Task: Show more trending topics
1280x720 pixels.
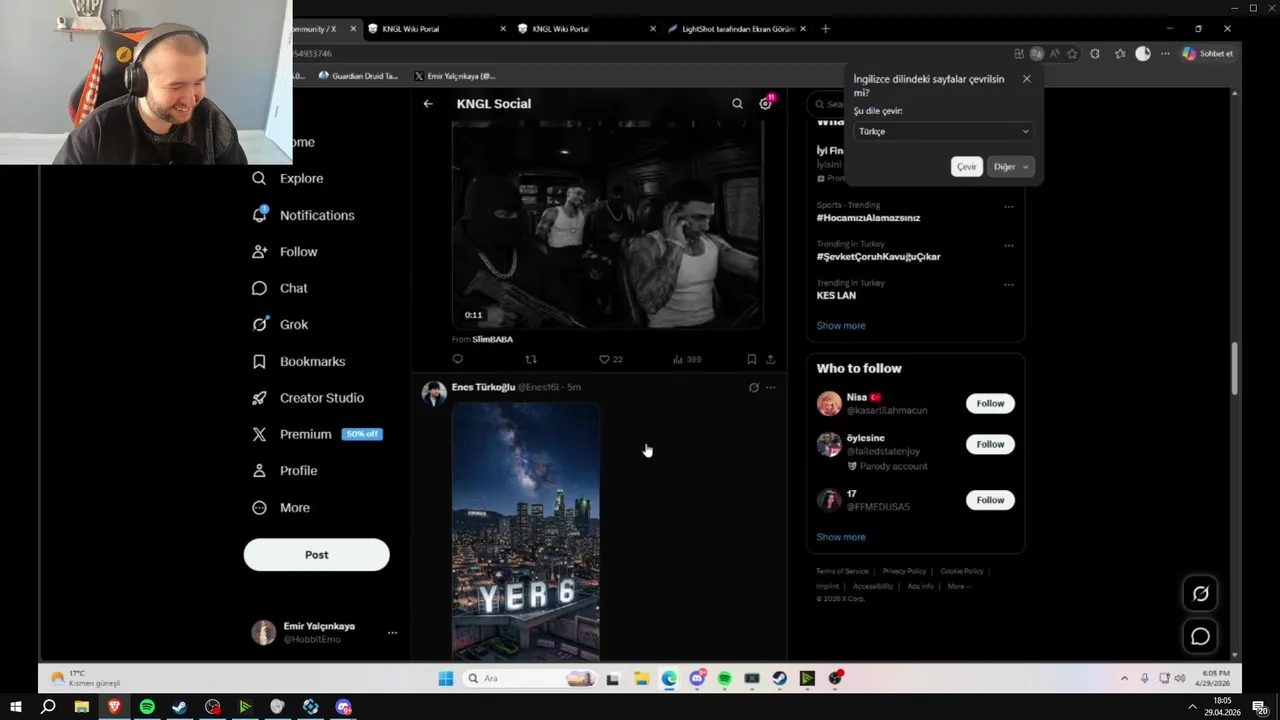Action: pyautogui.click(x=841, y=326)
